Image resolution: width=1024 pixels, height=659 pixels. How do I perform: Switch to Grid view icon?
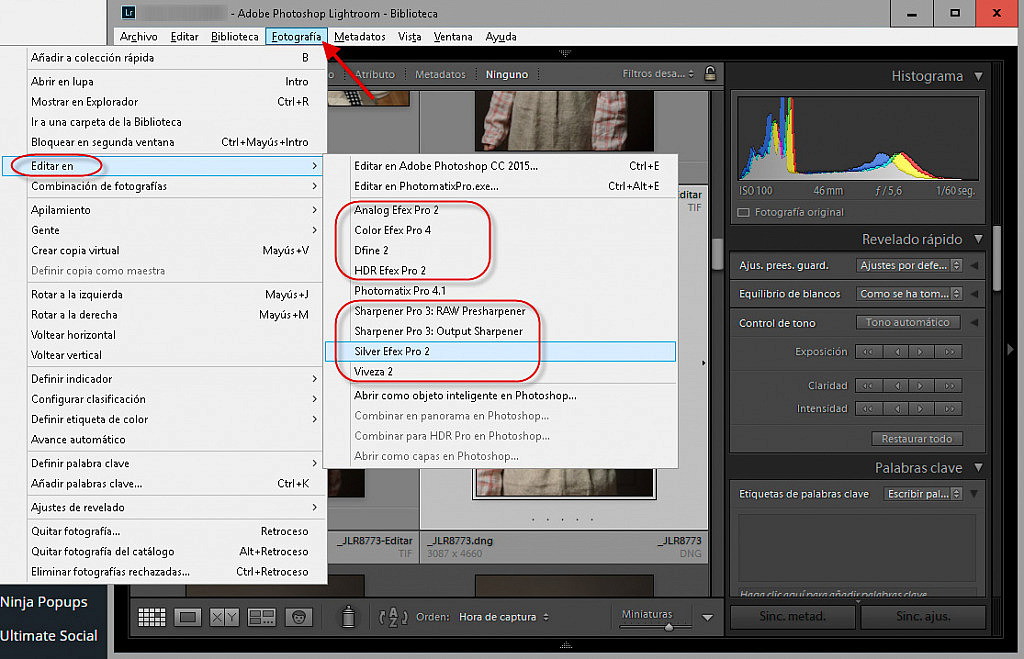pos(152,617)
